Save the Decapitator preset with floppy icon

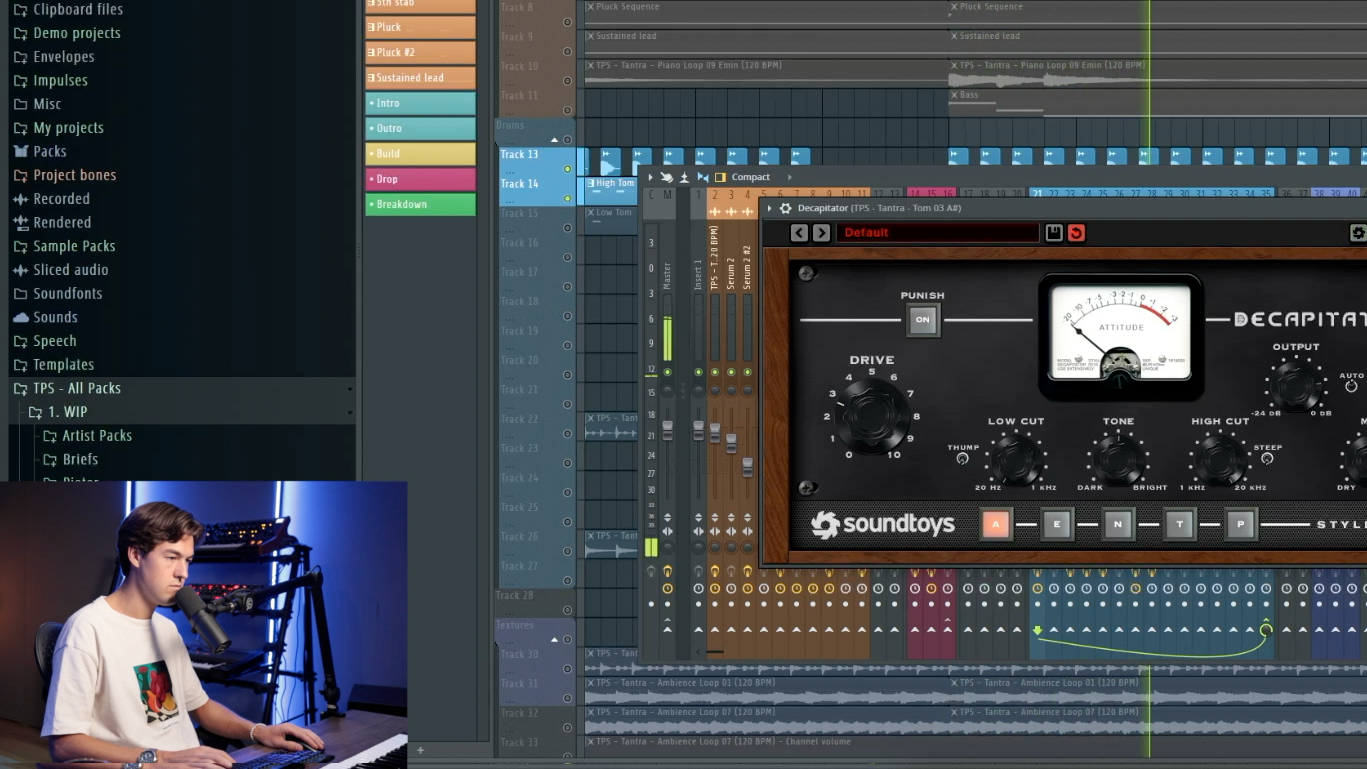tap(1053, 233)
